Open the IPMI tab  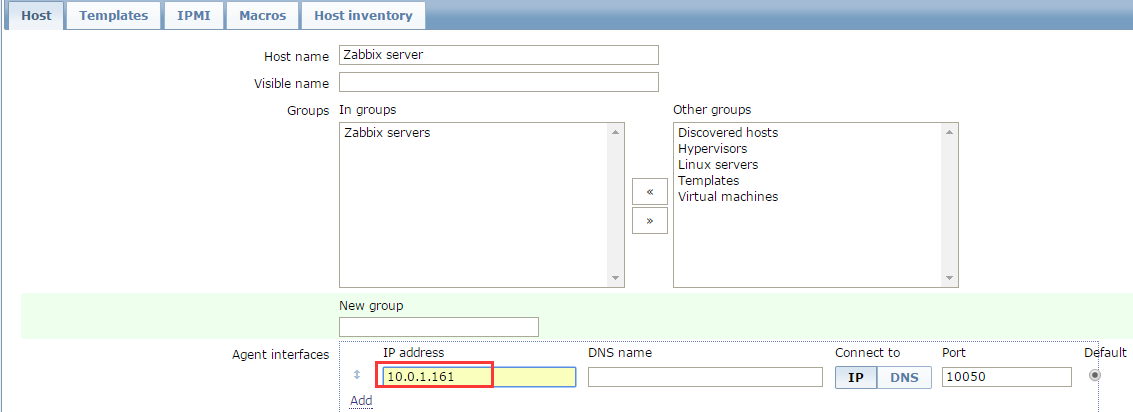(194, 15)
